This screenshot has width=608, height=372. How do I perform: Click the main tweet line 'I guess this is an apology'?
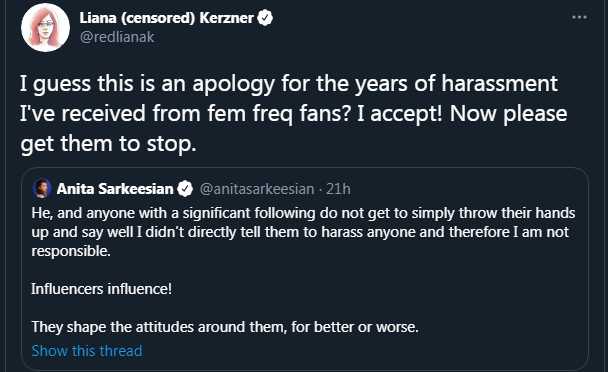point(289,83)
